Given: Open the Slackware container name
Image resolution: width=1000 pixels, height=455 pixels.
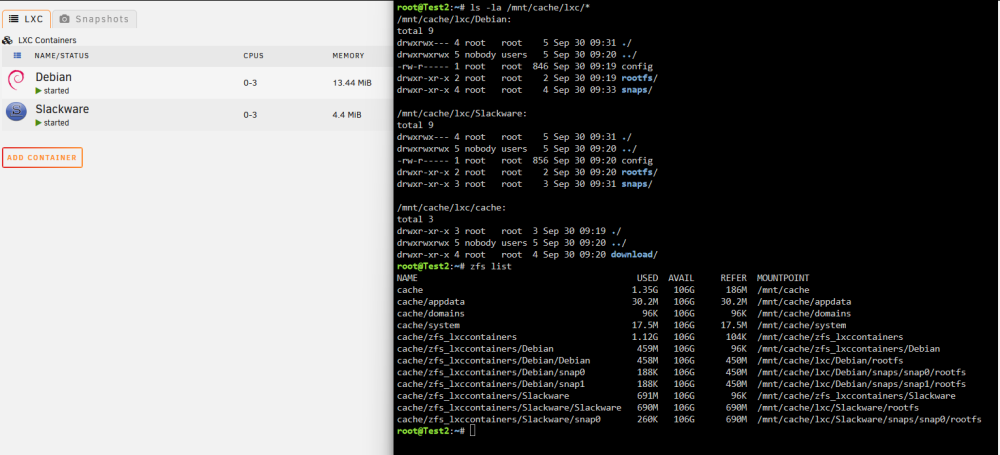Looking at the screenshot, I should tap(62, 109).
